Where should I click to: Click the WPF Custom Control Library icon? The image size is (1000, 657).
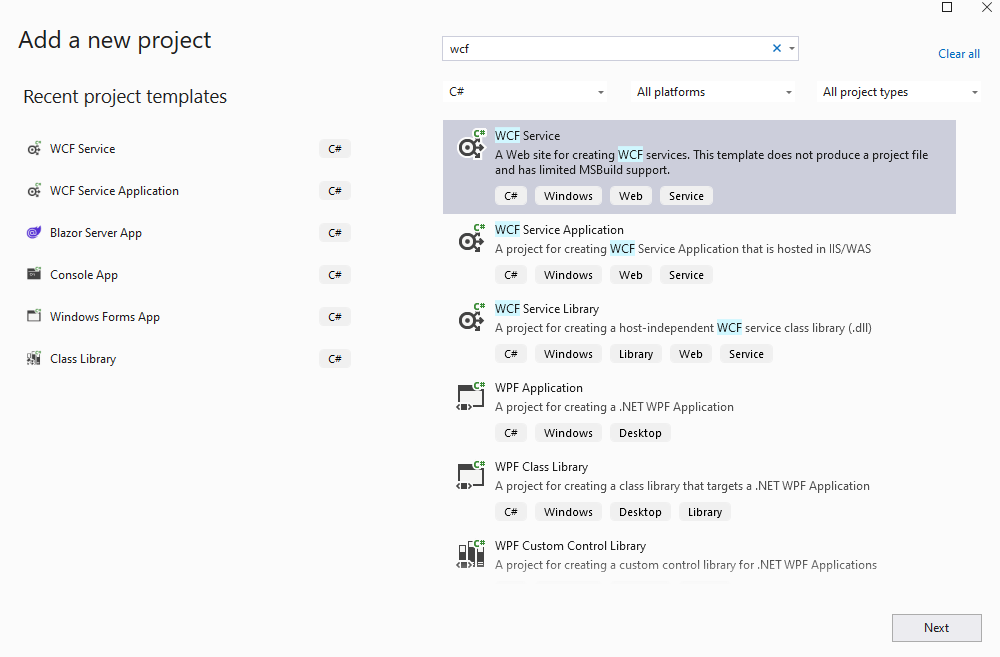tap(471, 554)
